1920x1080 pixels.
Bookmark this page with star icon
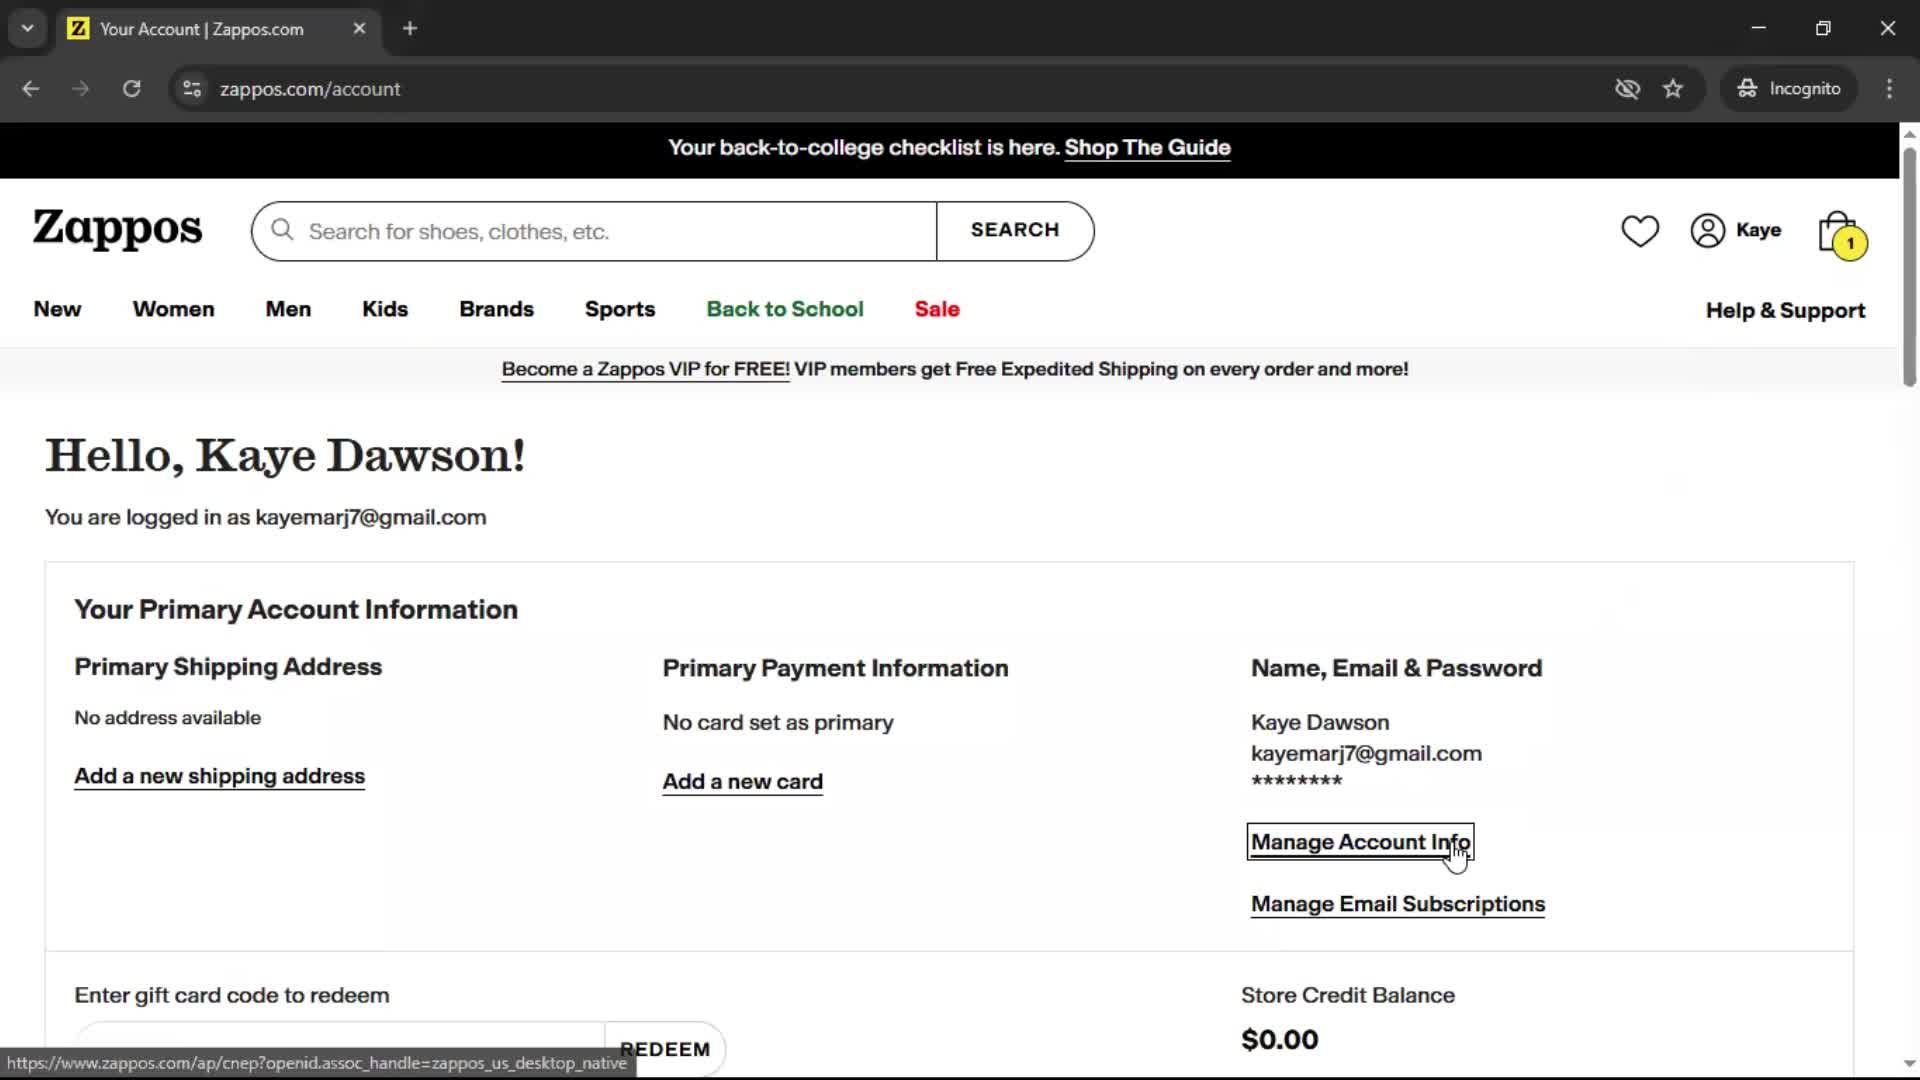pyautogui.click(x=1672, y=89)
